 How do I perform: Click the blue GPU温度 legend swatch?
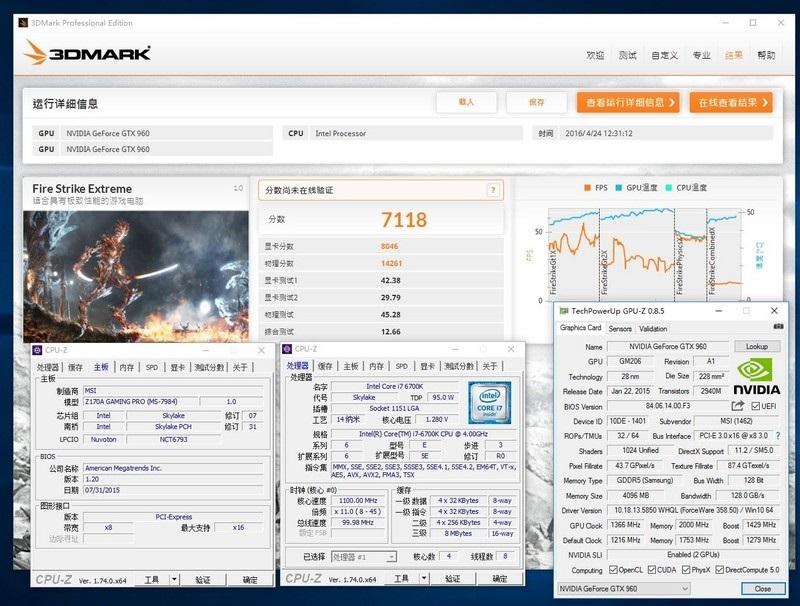tap(619, 188)
